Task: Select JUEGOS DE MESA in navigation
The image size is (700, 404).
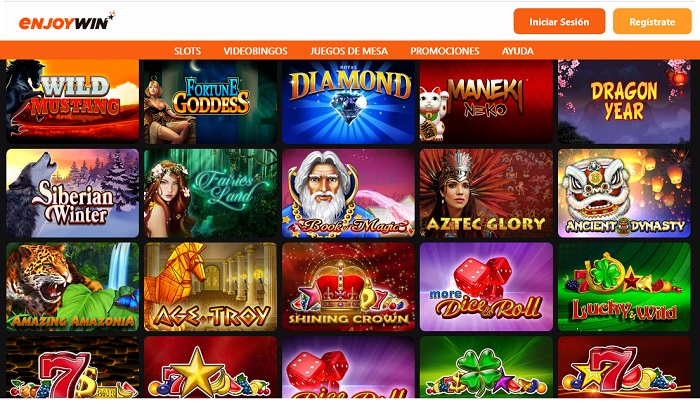Action: click(349, 51)
